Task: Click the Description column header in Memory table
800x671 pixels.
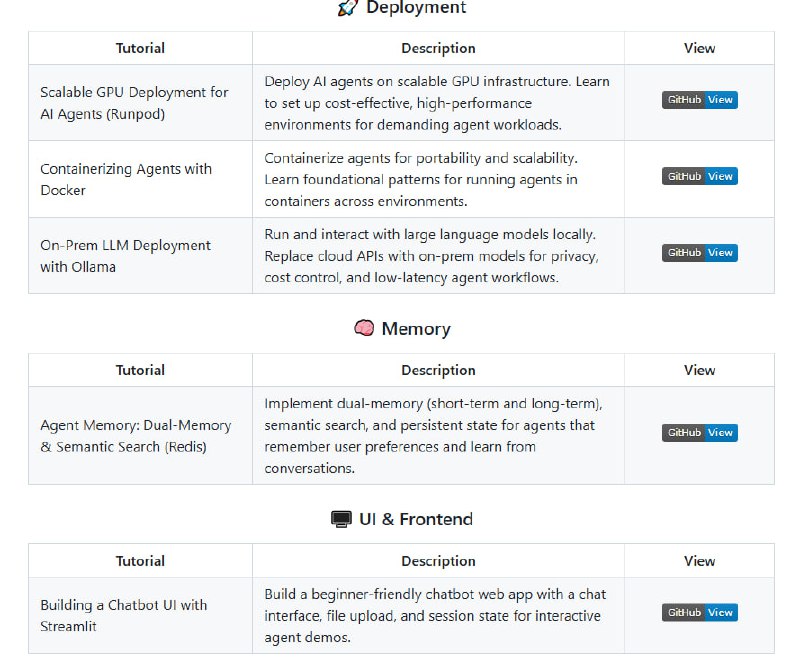Action: point(438,370)
